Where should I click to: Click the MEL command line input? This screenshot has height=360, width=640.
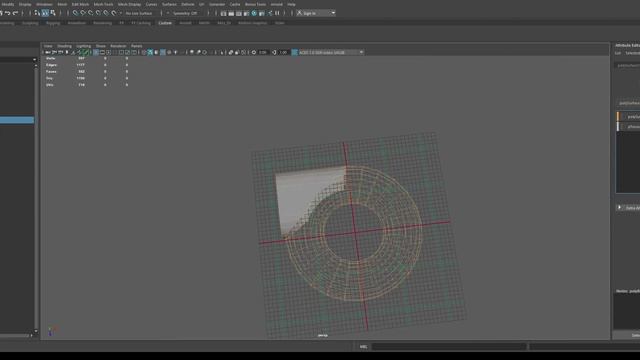point(449,347)
